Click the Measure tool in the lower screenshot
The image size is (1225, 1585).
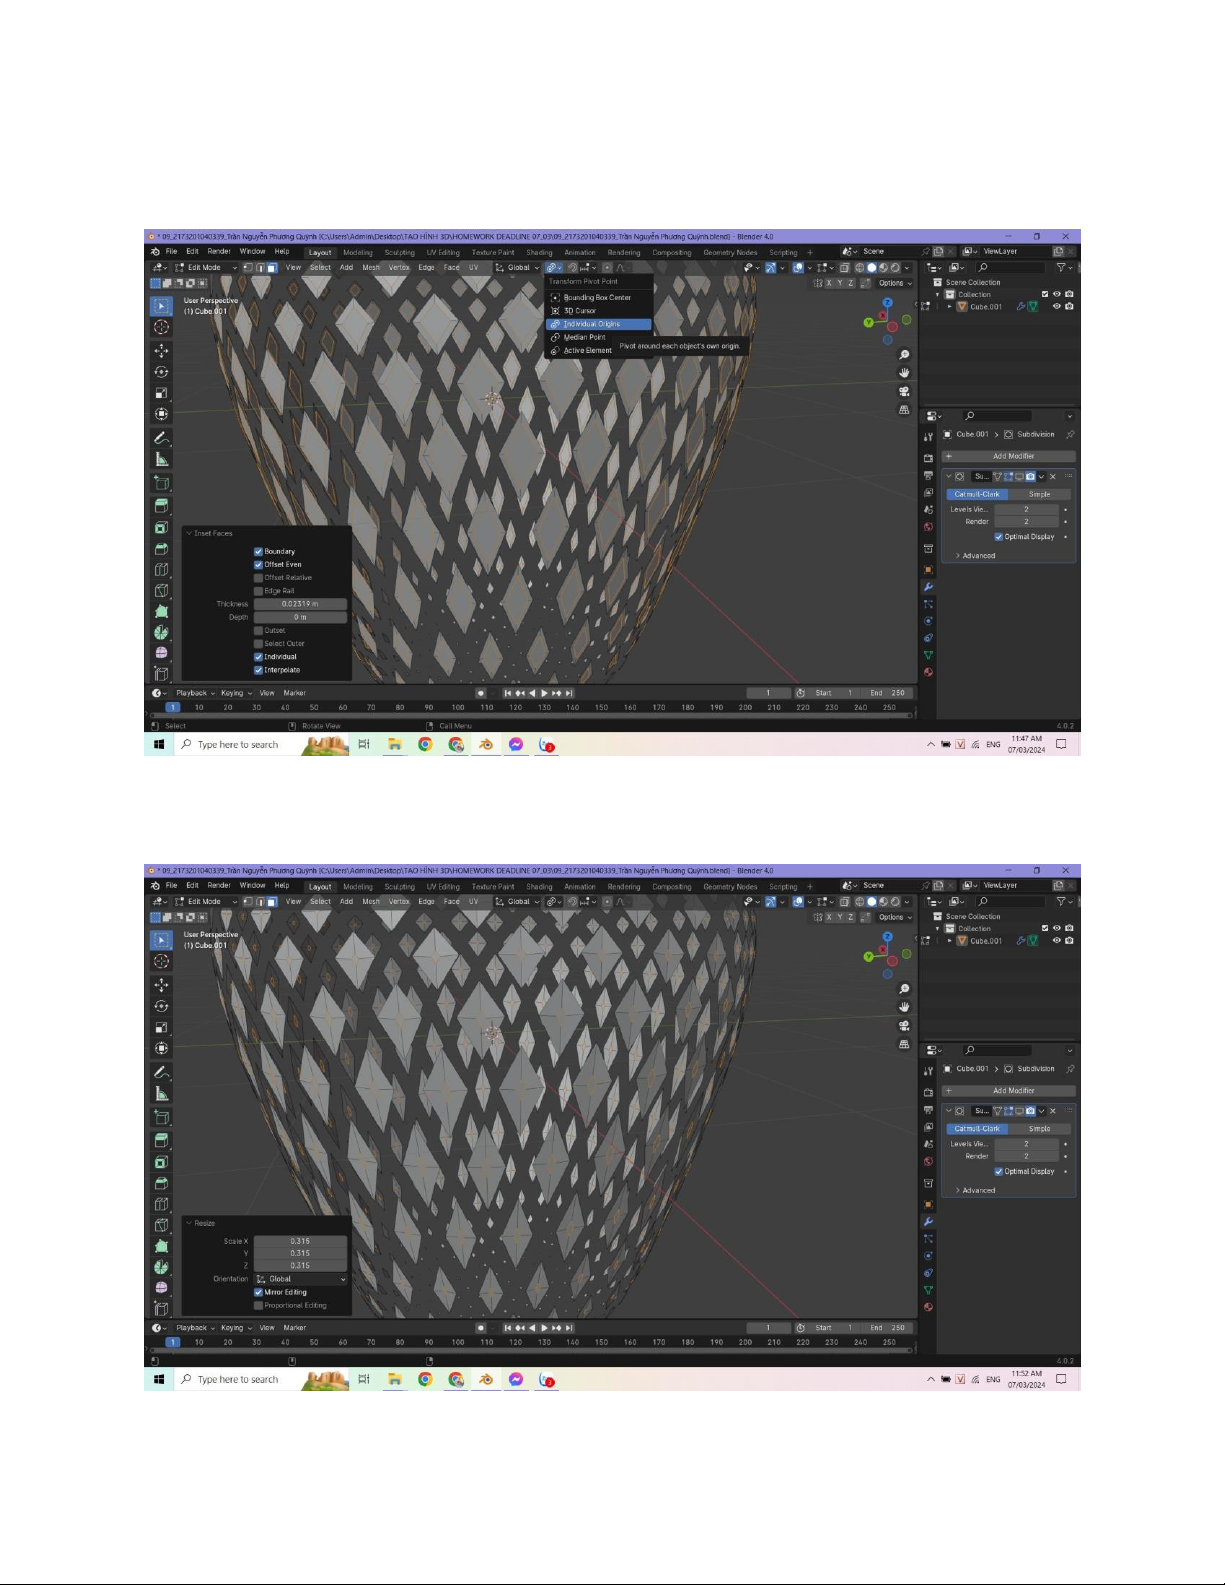click(161, 1094)
